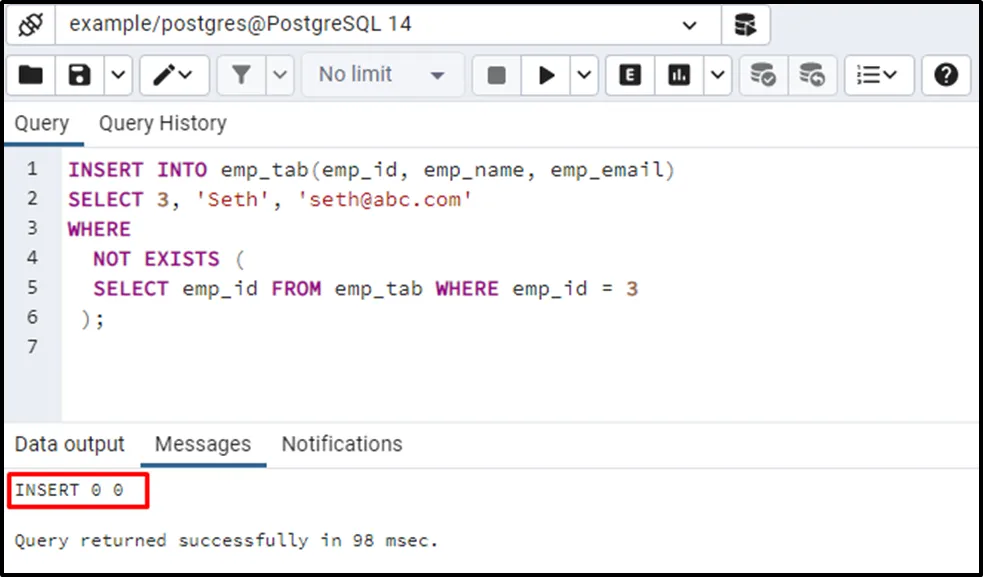This screenshot has width=983, height=577.
Task: Switch to the Query History tab
Action: click(x=162, y=124)
